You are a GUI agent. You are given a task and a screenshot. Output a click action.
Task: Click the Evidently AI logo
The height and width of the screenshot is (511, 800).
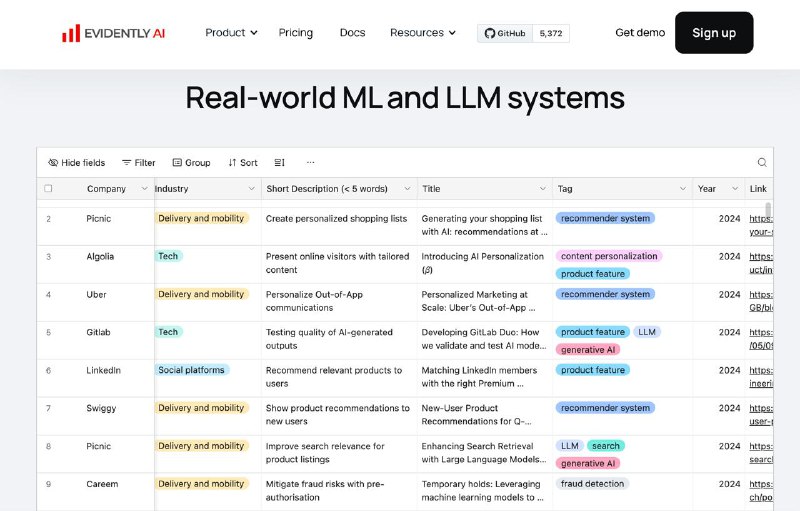point(113,33)
